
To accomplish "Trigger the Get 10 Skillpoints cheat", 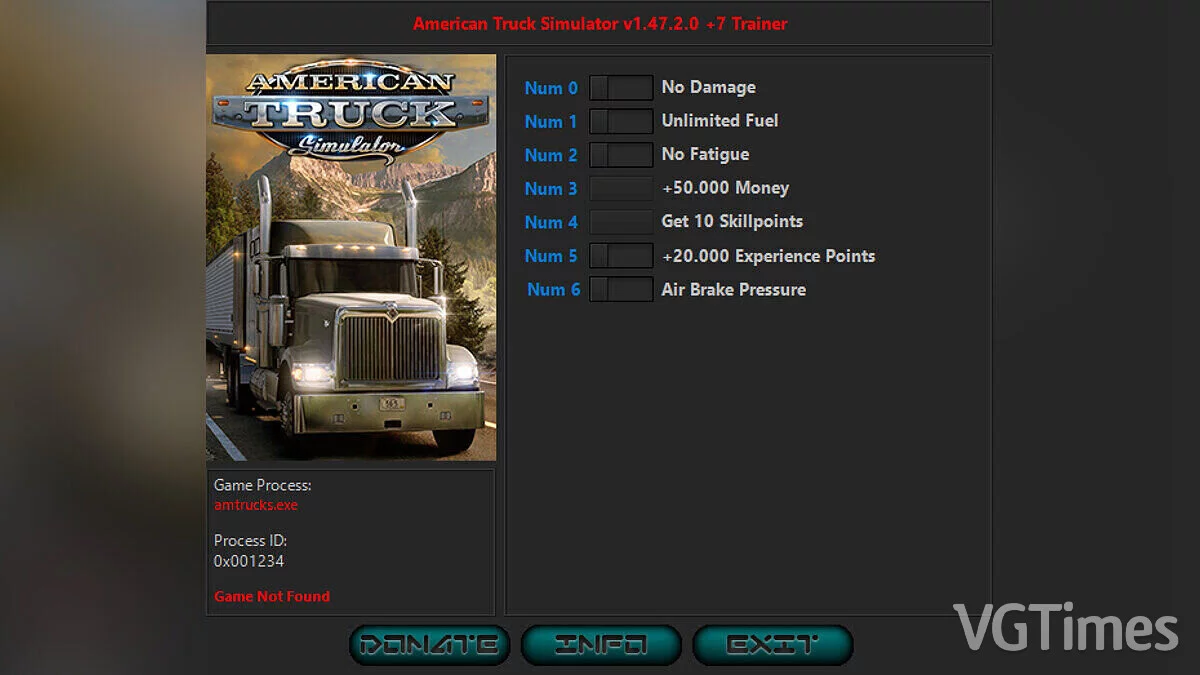I will pos(621,221).
